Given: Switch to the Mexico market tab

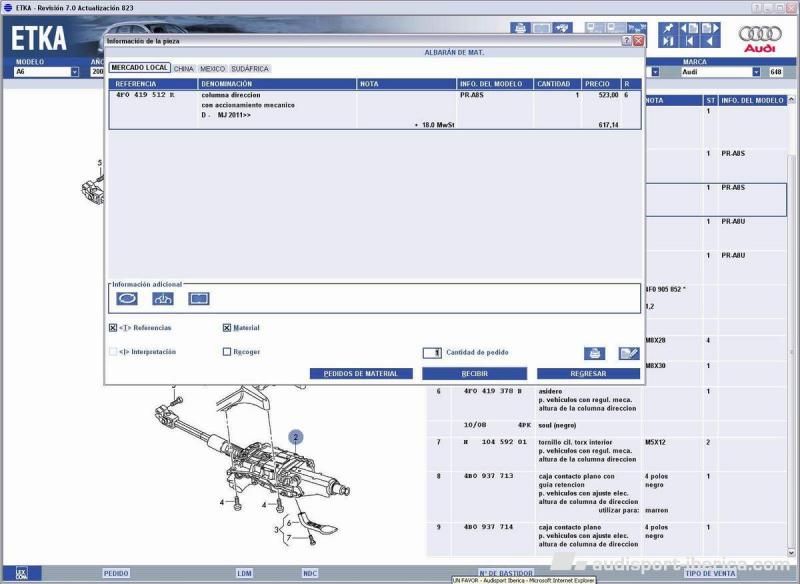Looking at the screenshot, I should [212, 69].
